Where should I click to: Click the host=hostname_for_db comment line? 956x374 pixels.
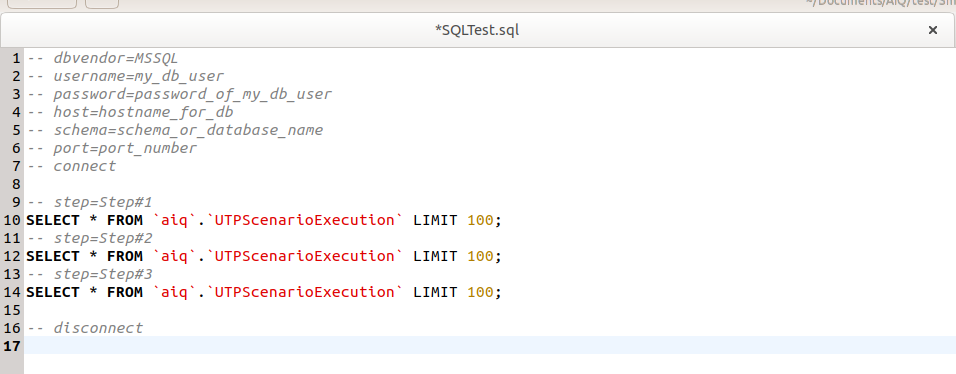click(x=130, y=112)
